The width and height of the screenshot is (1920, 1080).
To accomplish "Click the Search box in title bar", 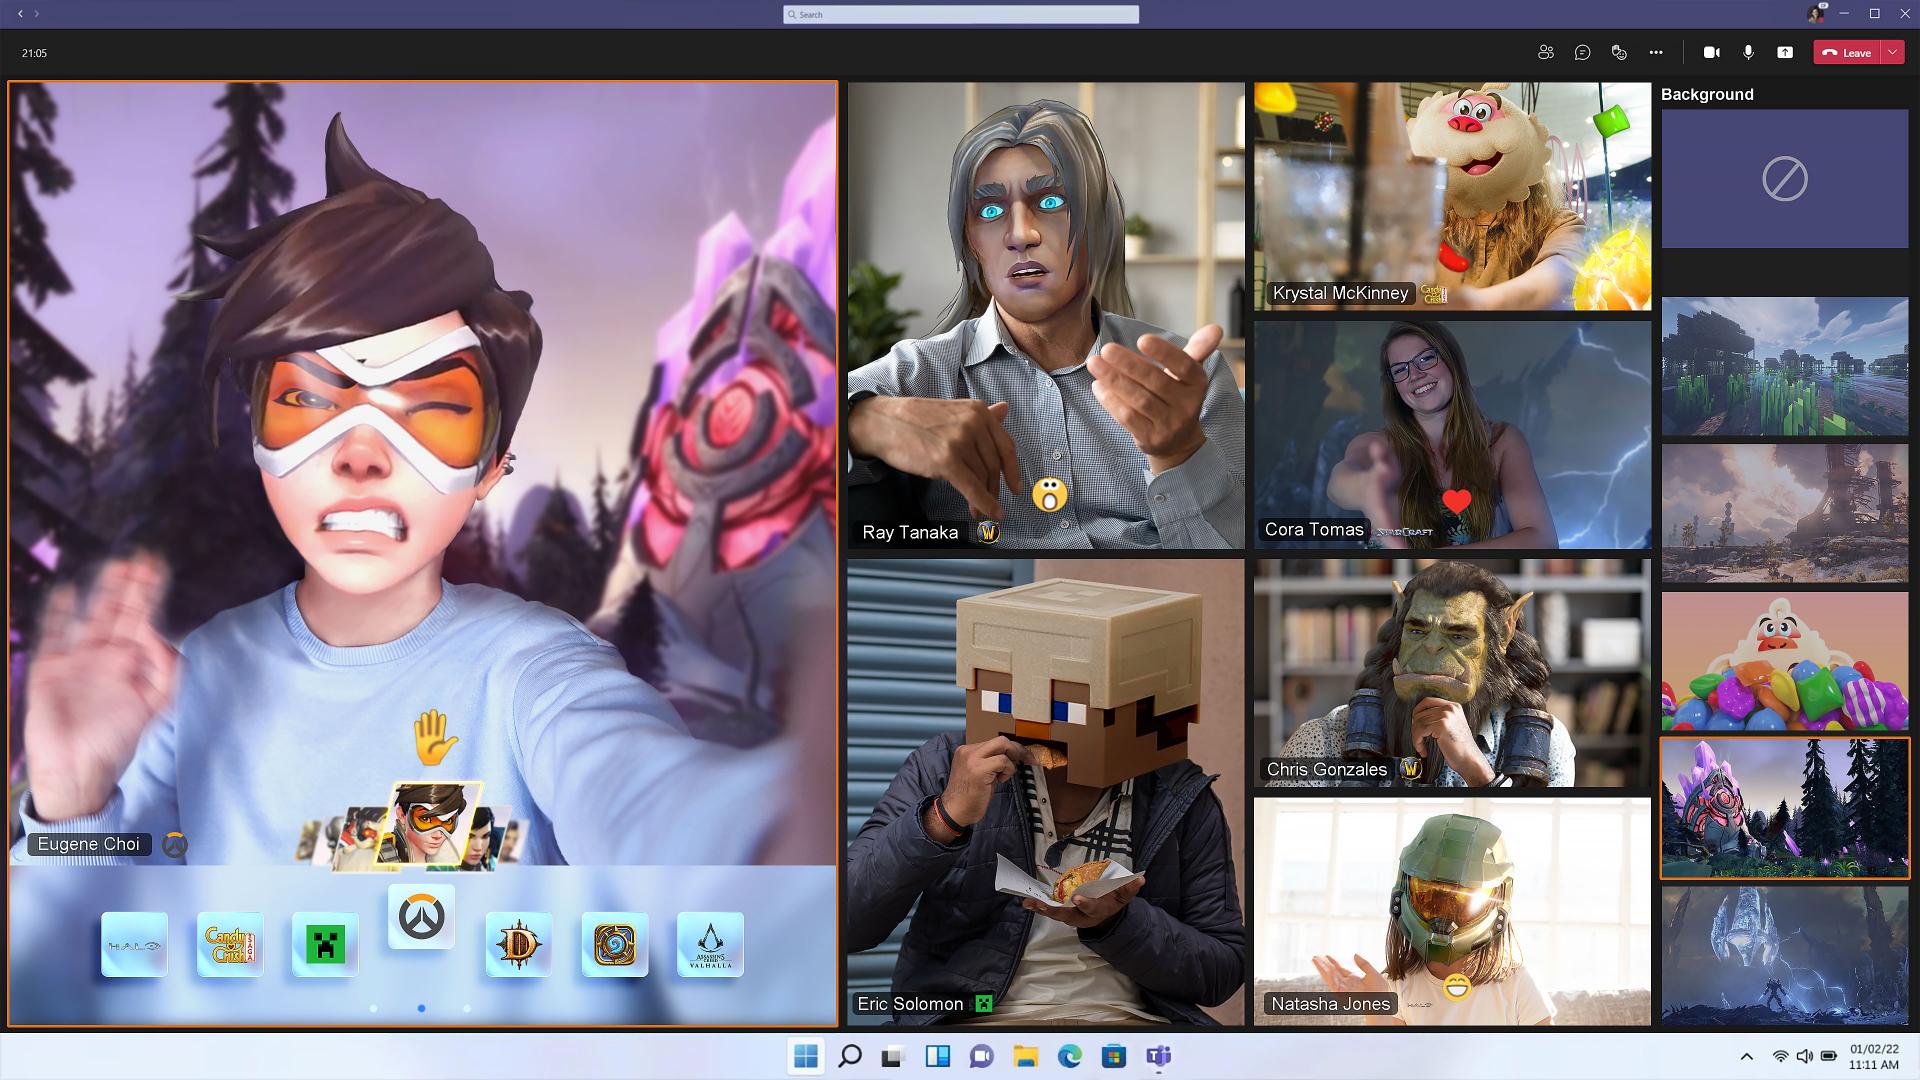I will [x=961, y=14].
